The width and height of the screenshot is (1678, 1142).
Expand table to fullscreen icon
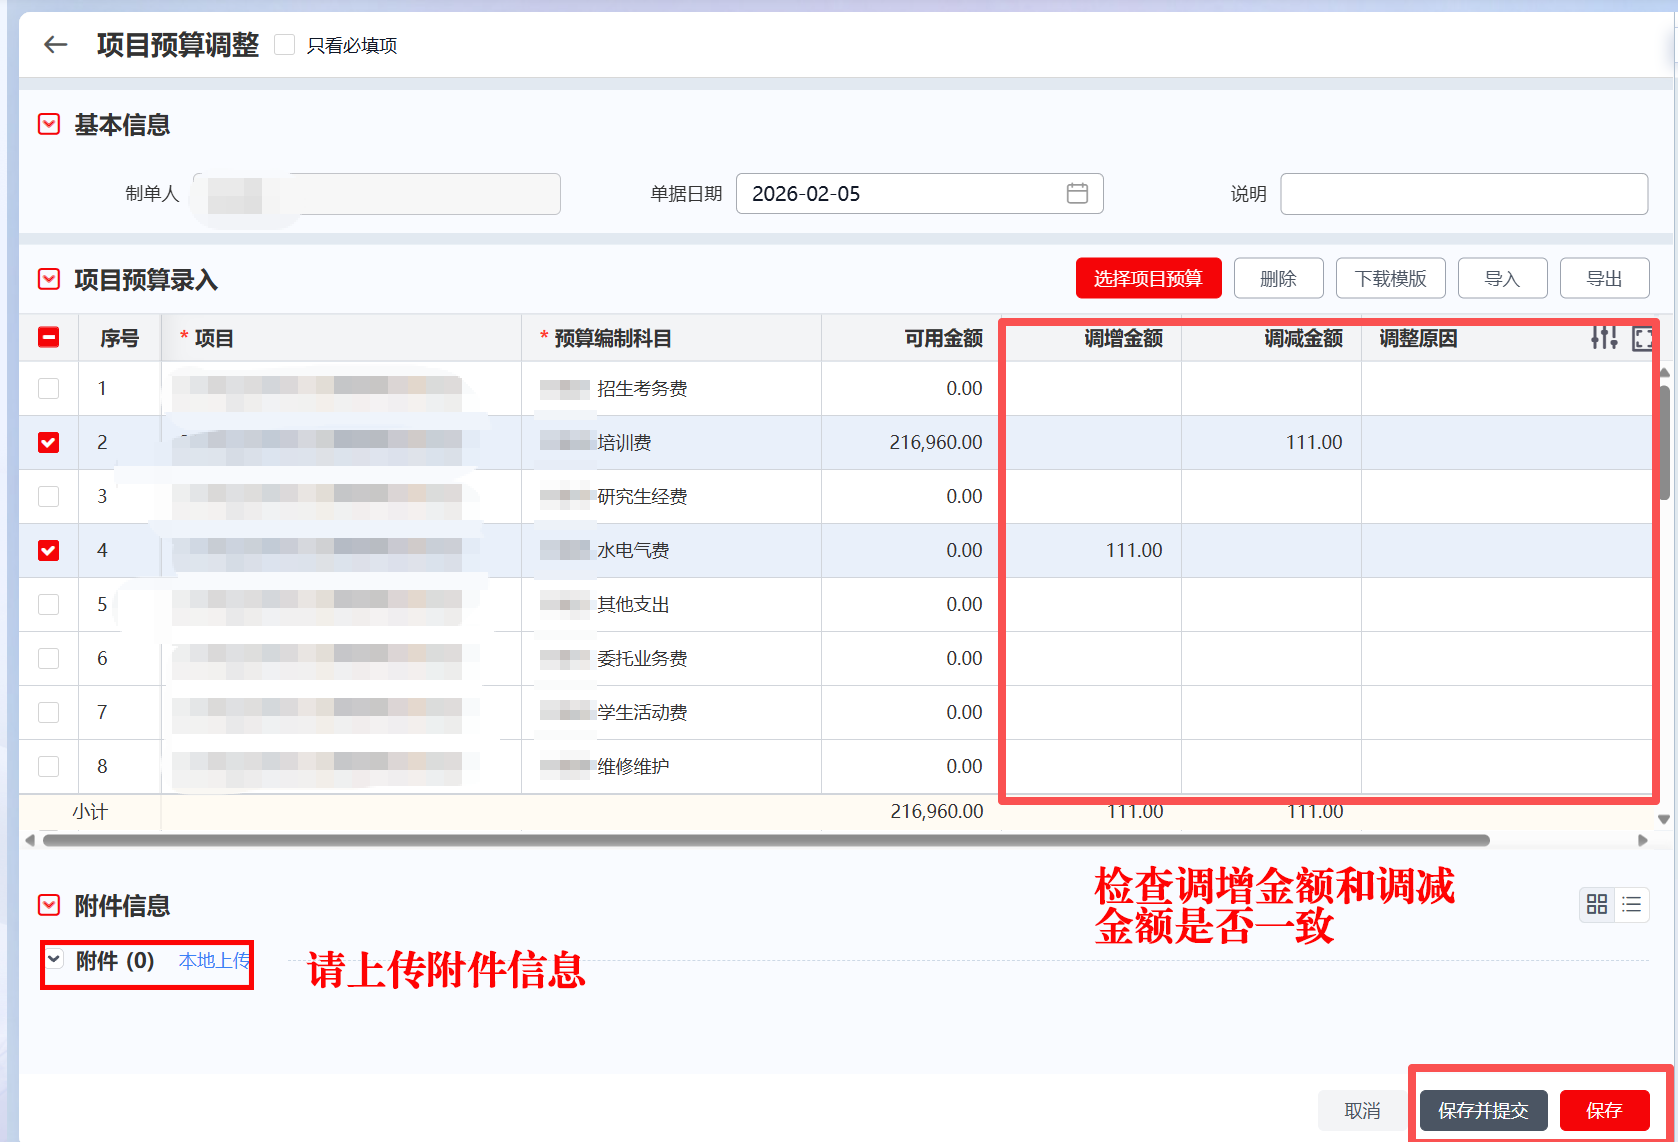pos(1641,339)
